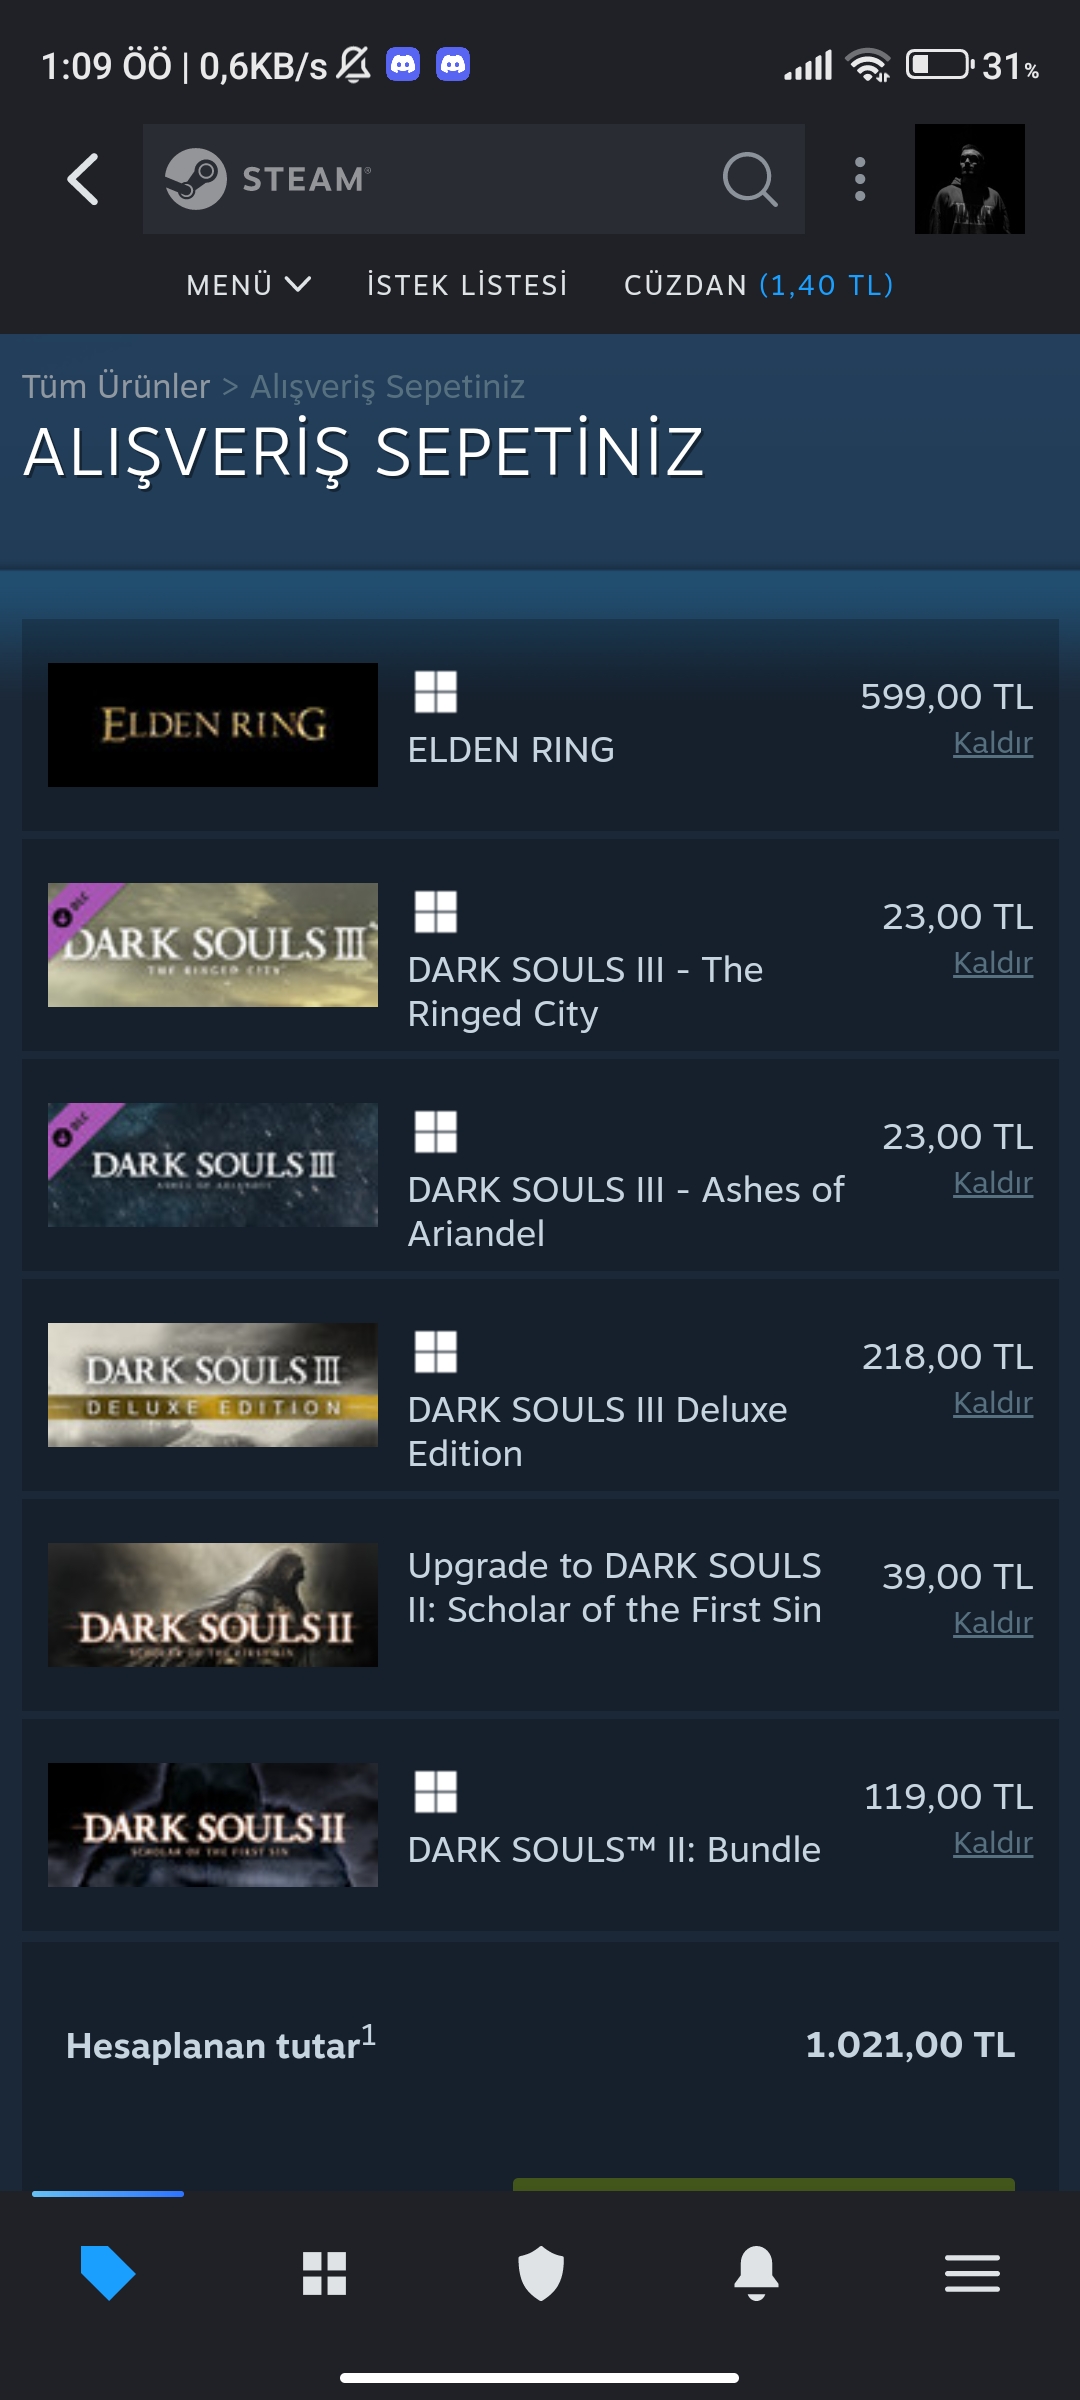Open the profile avatar picture

coord(969,180)
